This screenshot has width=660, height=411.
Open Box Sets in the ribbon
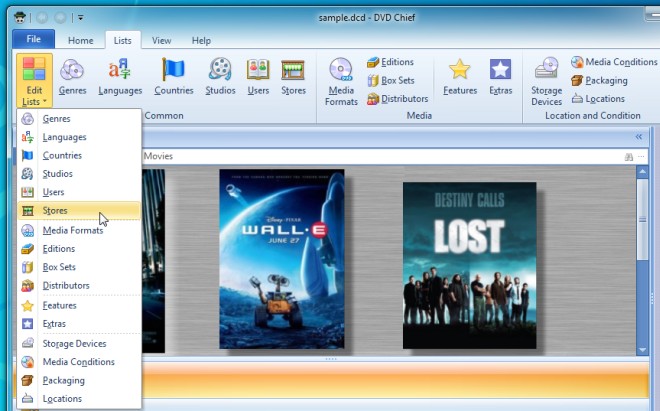pyautogui.click(x=391, y=80)
